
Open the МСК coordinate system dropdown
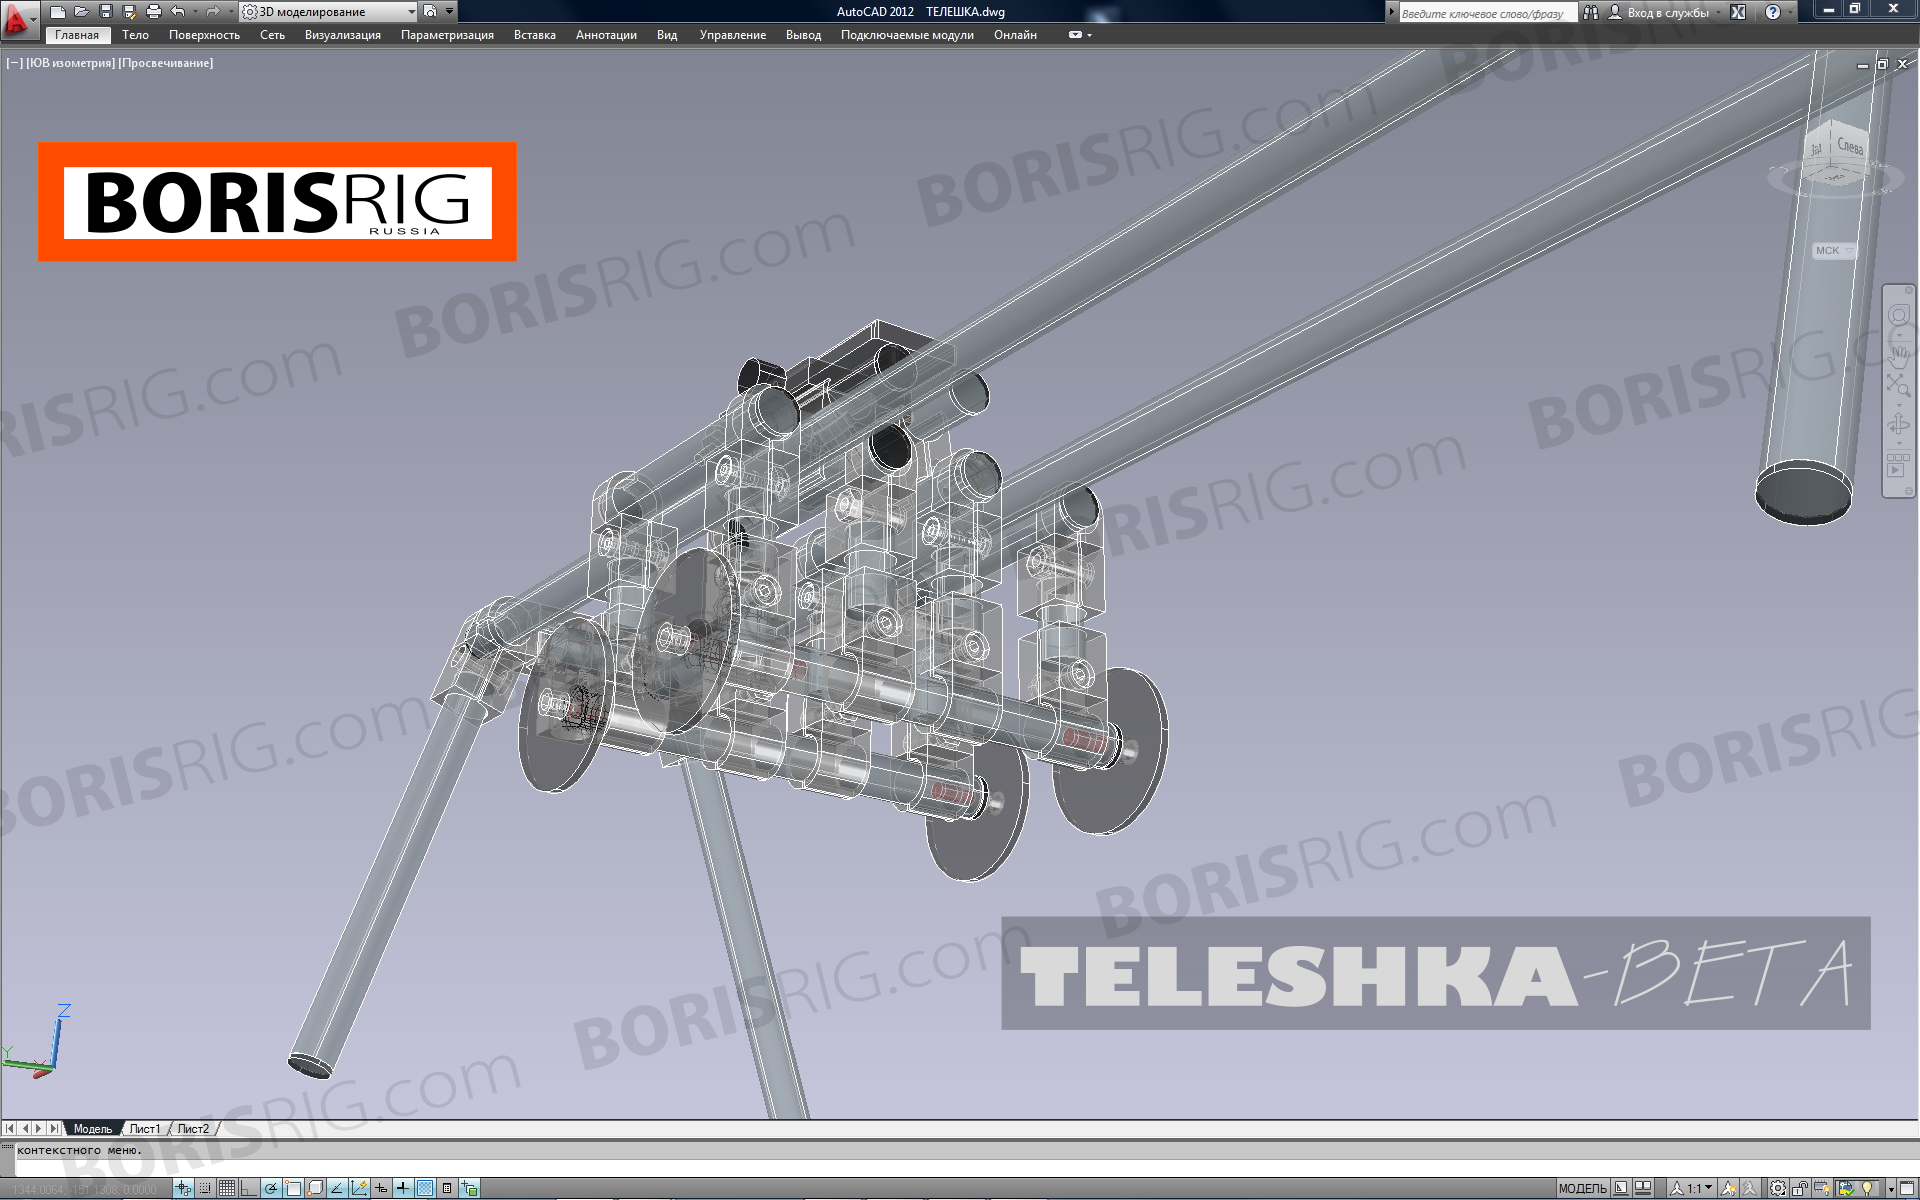(1834, 251)
